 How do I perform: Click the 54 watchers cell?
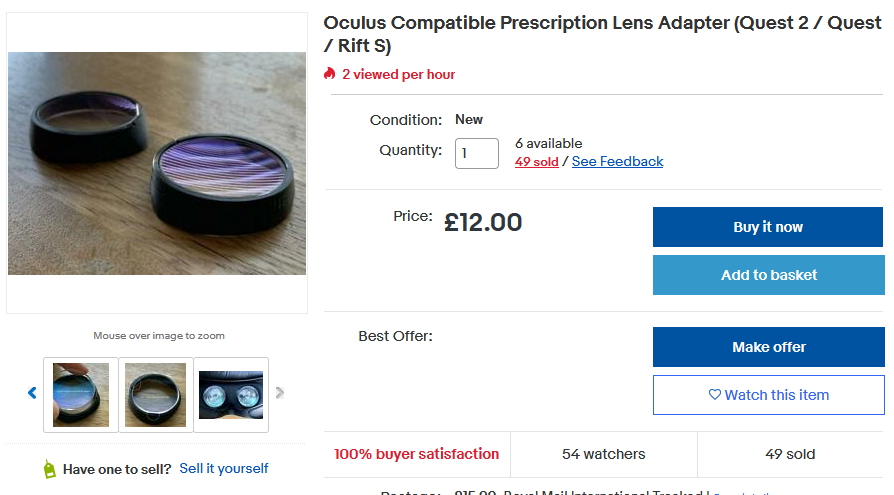click(x=603, y=454)
